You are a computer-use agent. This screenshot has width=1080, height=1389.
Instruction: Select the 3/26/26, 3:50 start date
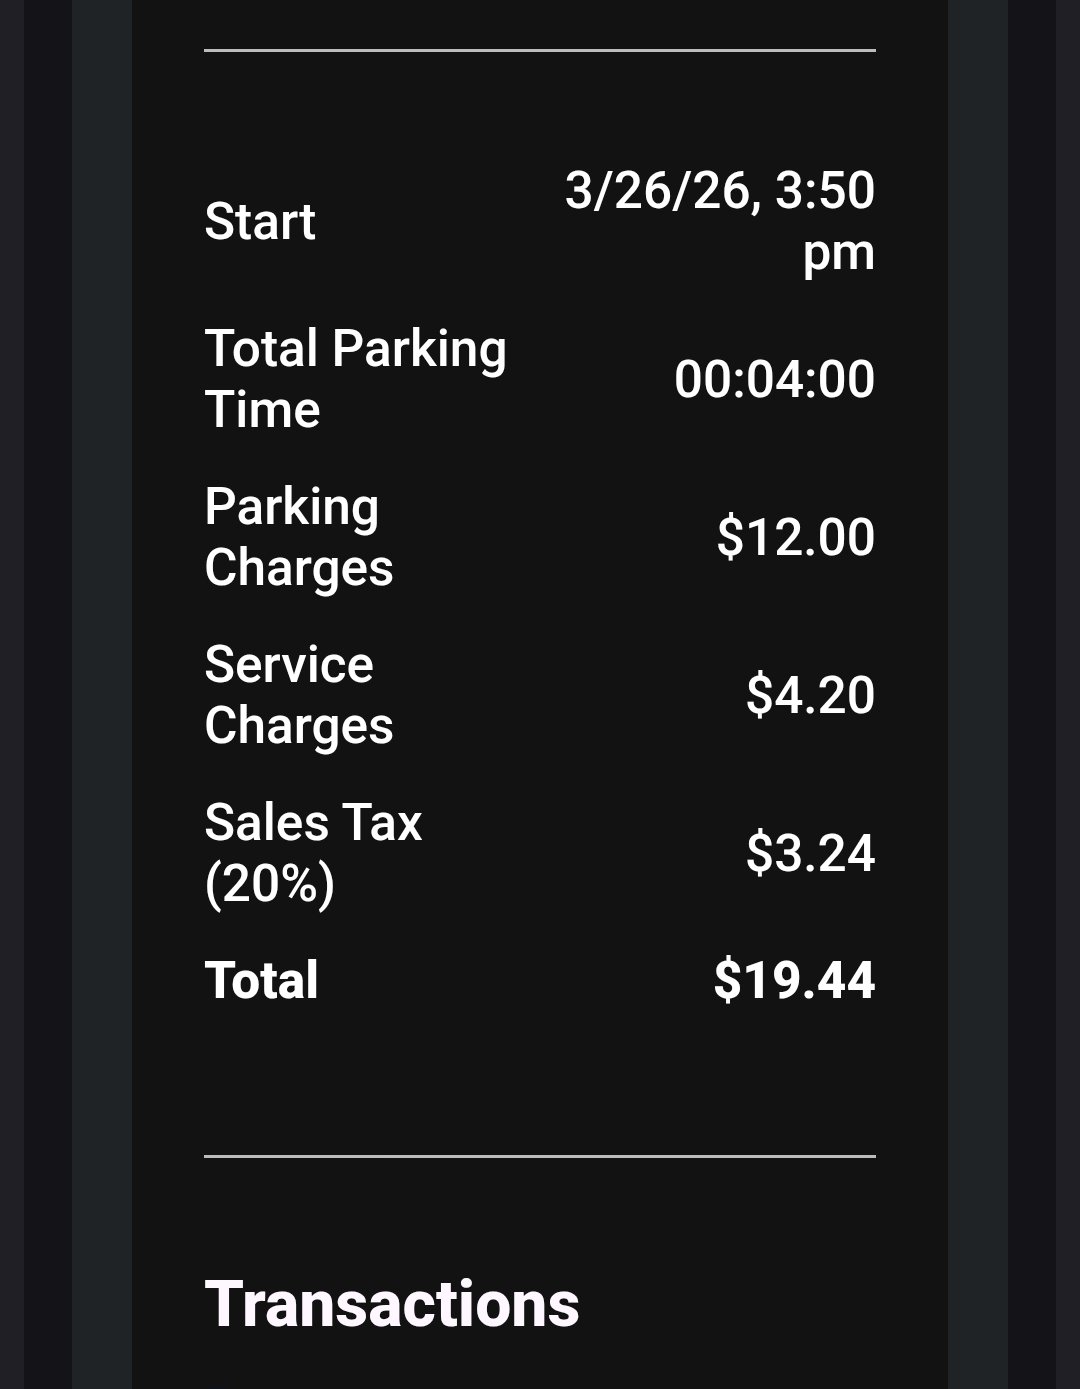point(719,190)
